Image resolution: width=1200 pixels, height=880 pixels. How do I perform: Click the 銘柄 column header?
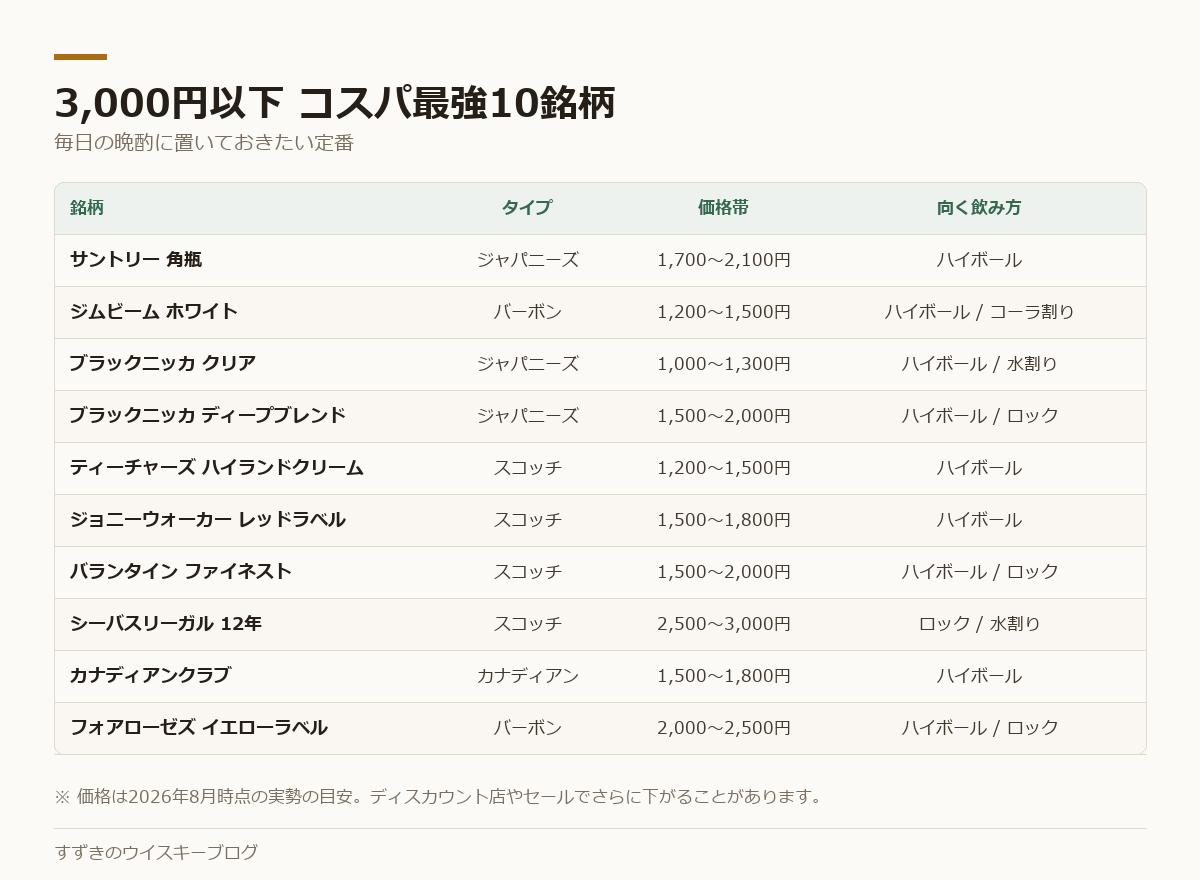tap(87, 208)
